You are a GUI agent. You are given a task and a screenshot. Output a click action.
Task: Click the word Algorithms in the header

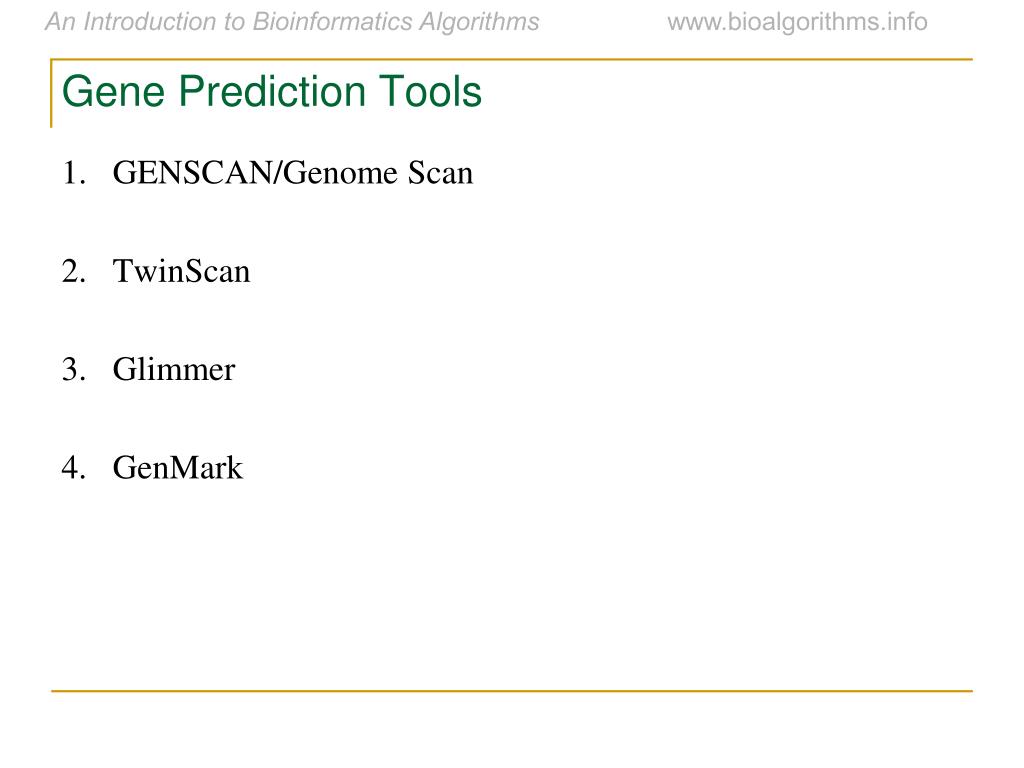click(x=479, y=22)
